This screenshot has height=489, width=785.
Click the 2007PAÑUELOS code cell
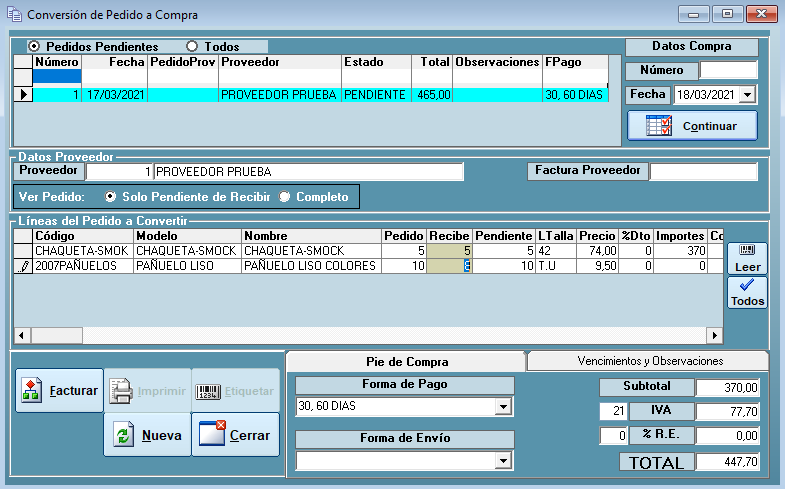[83, 266]
